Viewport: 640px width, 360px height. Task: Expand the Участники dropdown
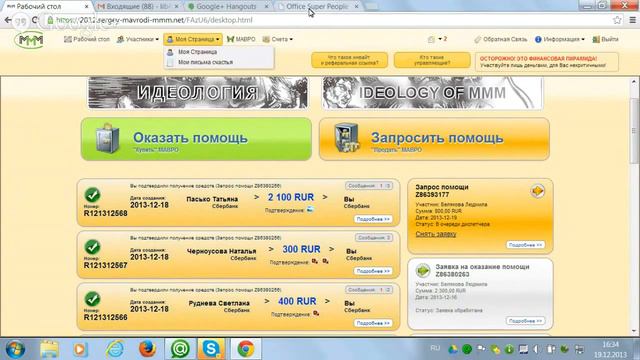[138, 39]
